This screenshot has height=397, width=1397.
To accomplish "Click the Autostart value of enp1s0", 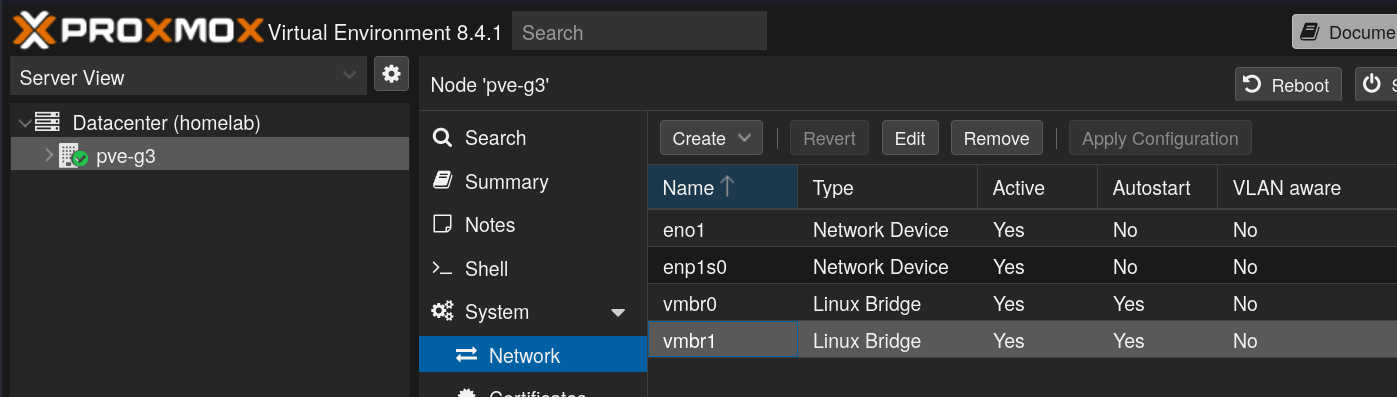I will [x=1125, y=266].
